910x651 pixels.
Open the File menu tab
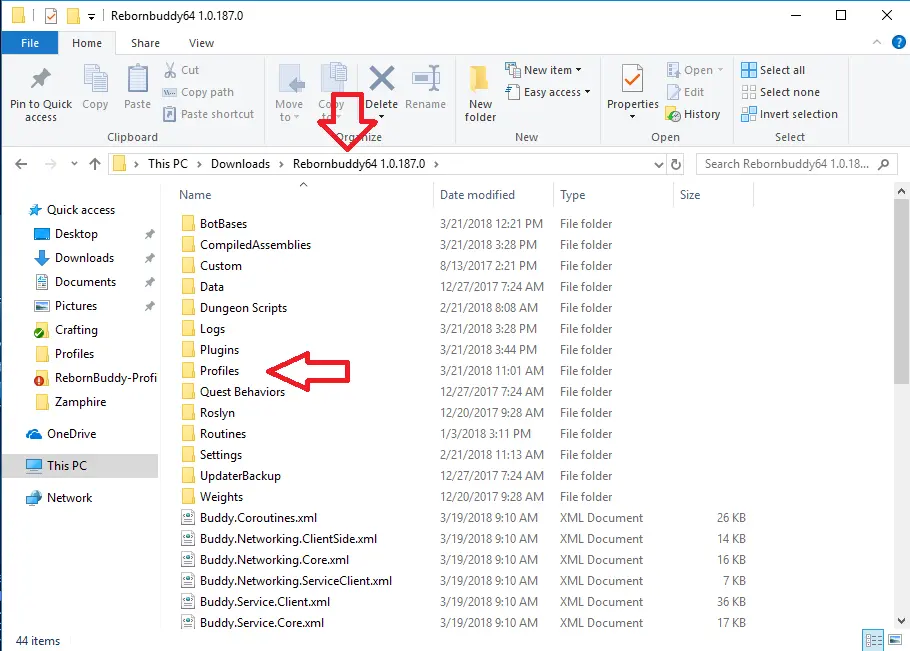(x=30, y=43)
